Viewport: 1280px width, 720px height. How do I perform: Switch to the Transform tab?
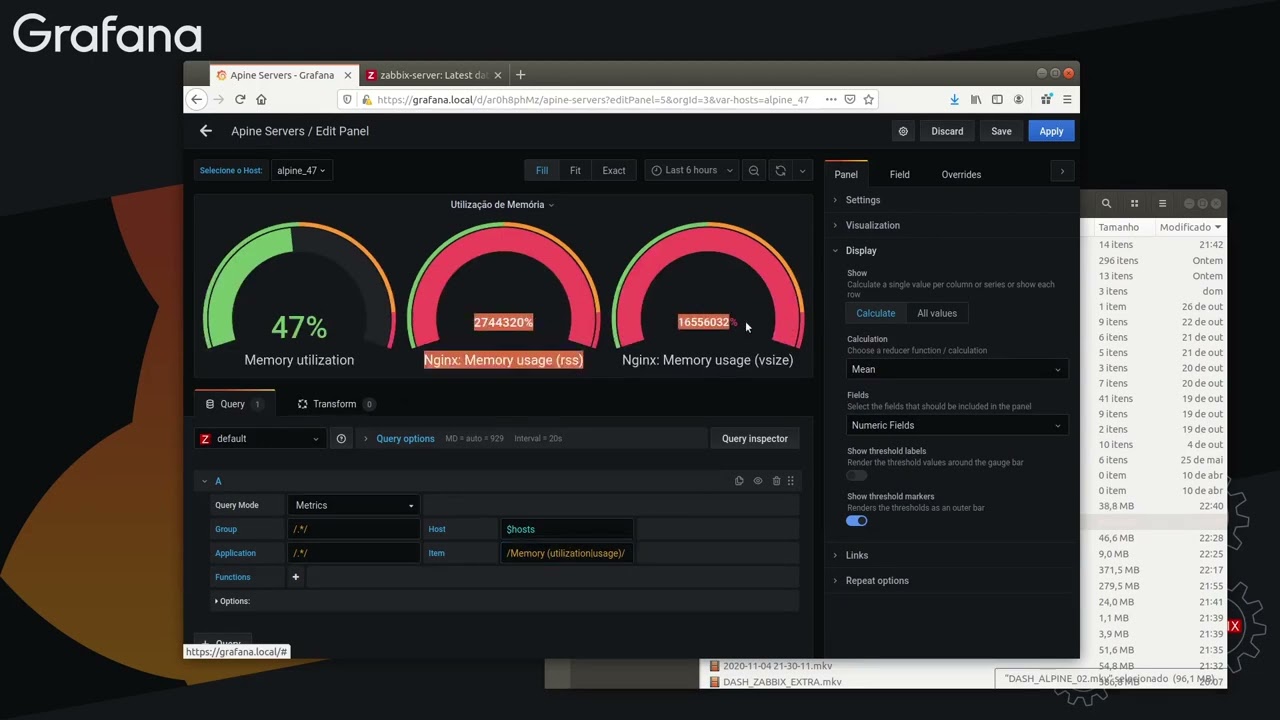pyautogui.click(x=336, y=404)
